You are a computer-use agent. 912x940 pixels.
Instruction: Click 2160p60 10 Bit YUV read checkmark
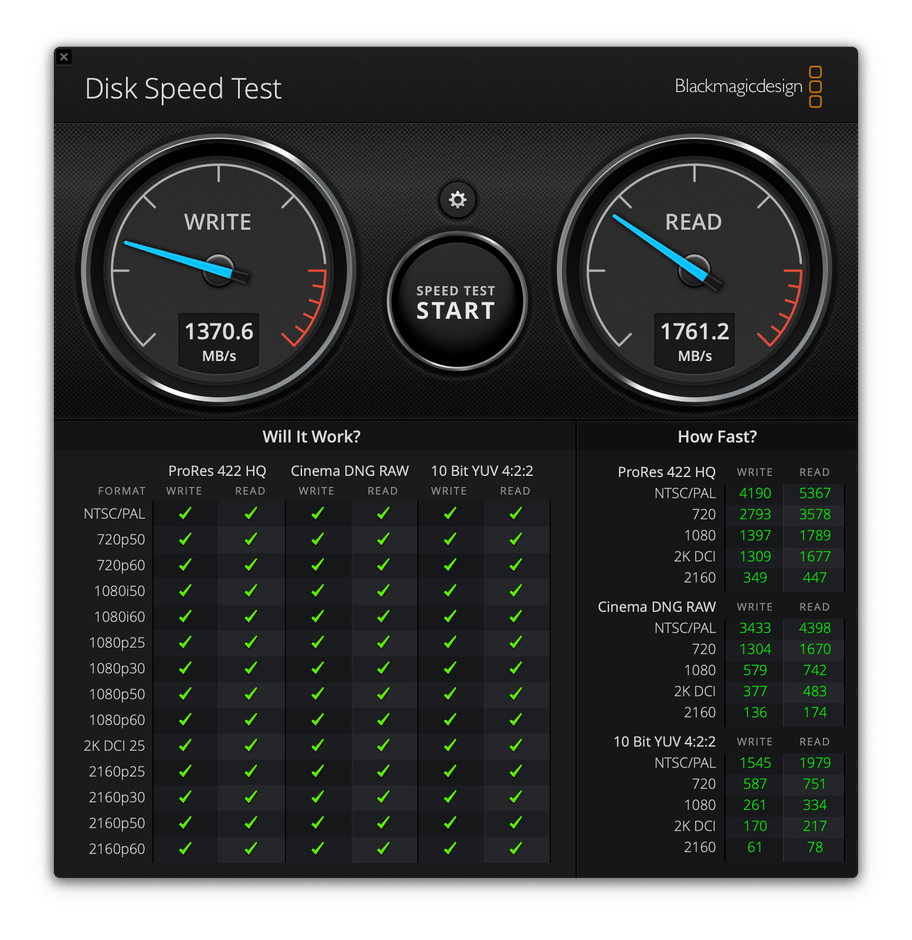[x=515, y=848]
